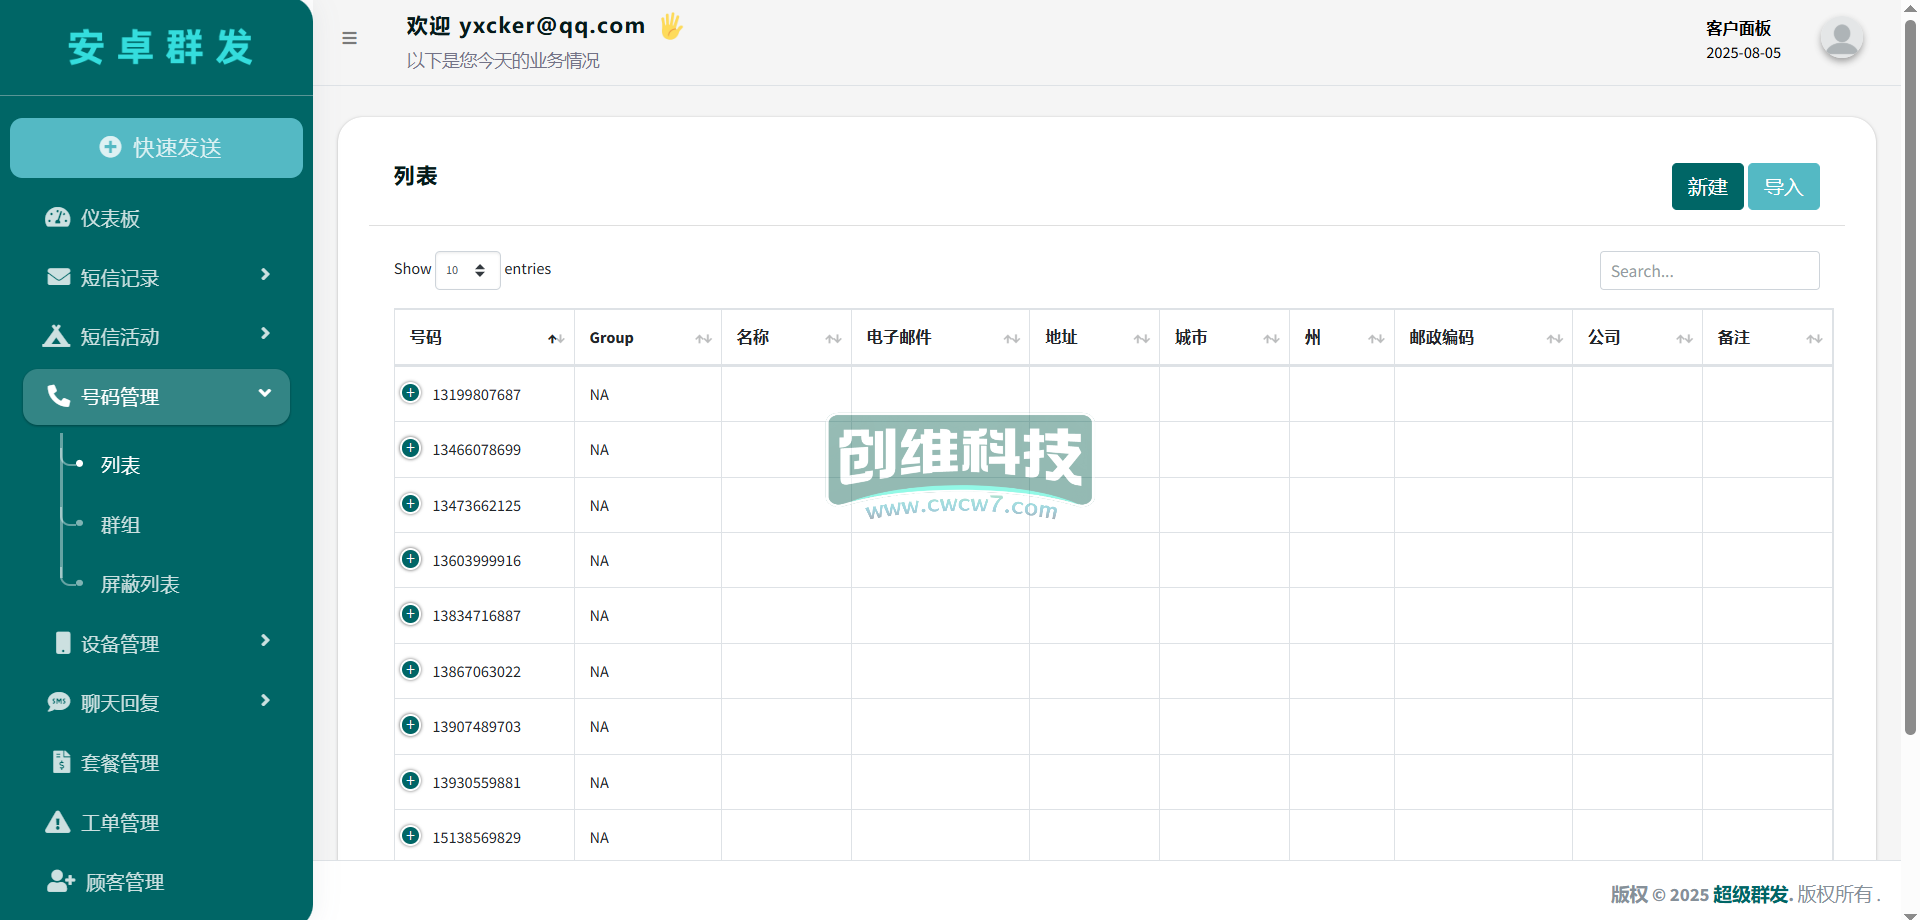1920x920 pixels.
Task: Expand row details for 13834716887
Action: [410, 614]
